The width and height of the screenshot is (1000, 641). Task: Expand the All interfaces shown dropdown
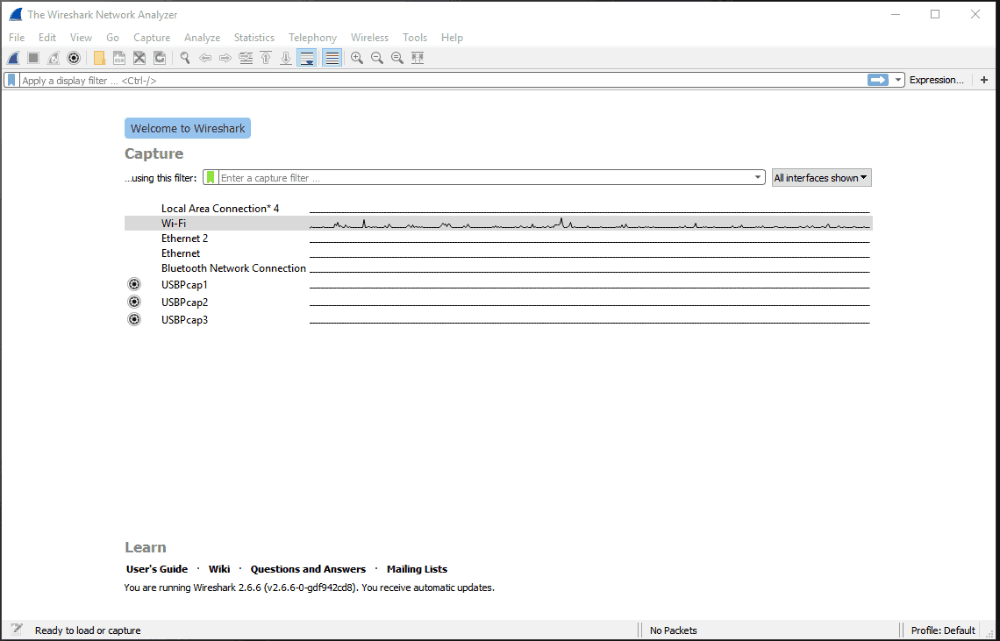(x=821, y=178)
